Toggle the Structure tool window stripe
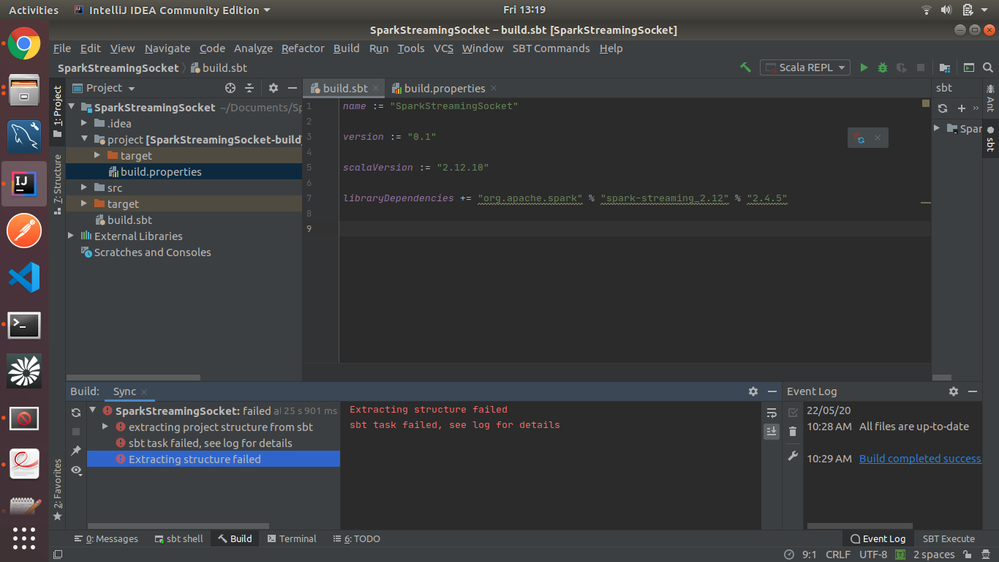The image size is (999, 562). click(x=57, y=184)
